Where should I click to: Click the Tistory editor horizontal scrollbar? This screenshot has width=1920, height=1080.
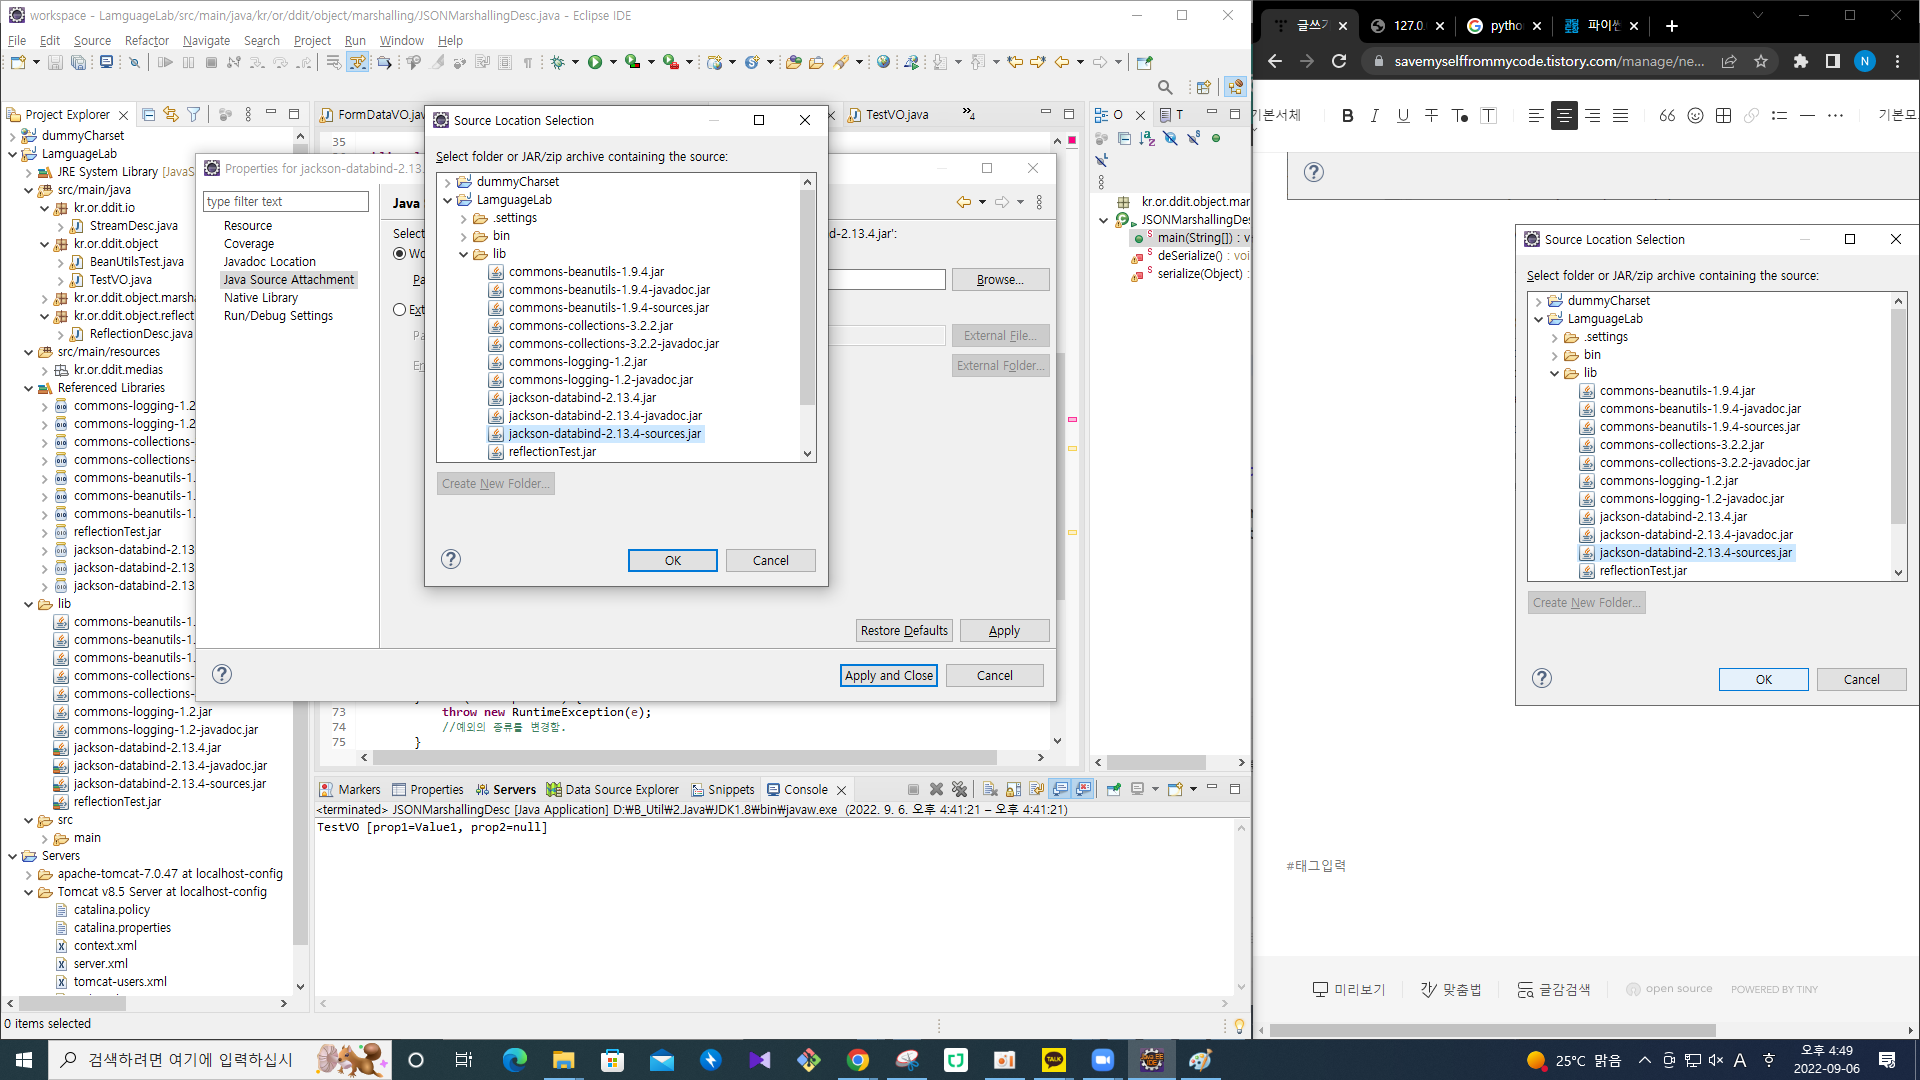(x=1492, y=1030)
